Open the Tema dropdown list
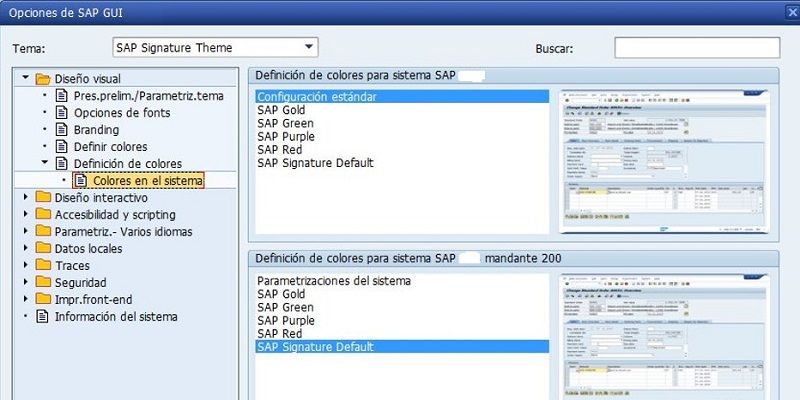Image resolution: width=800 pixels, height=400 pixels. [x=309, y=47]
